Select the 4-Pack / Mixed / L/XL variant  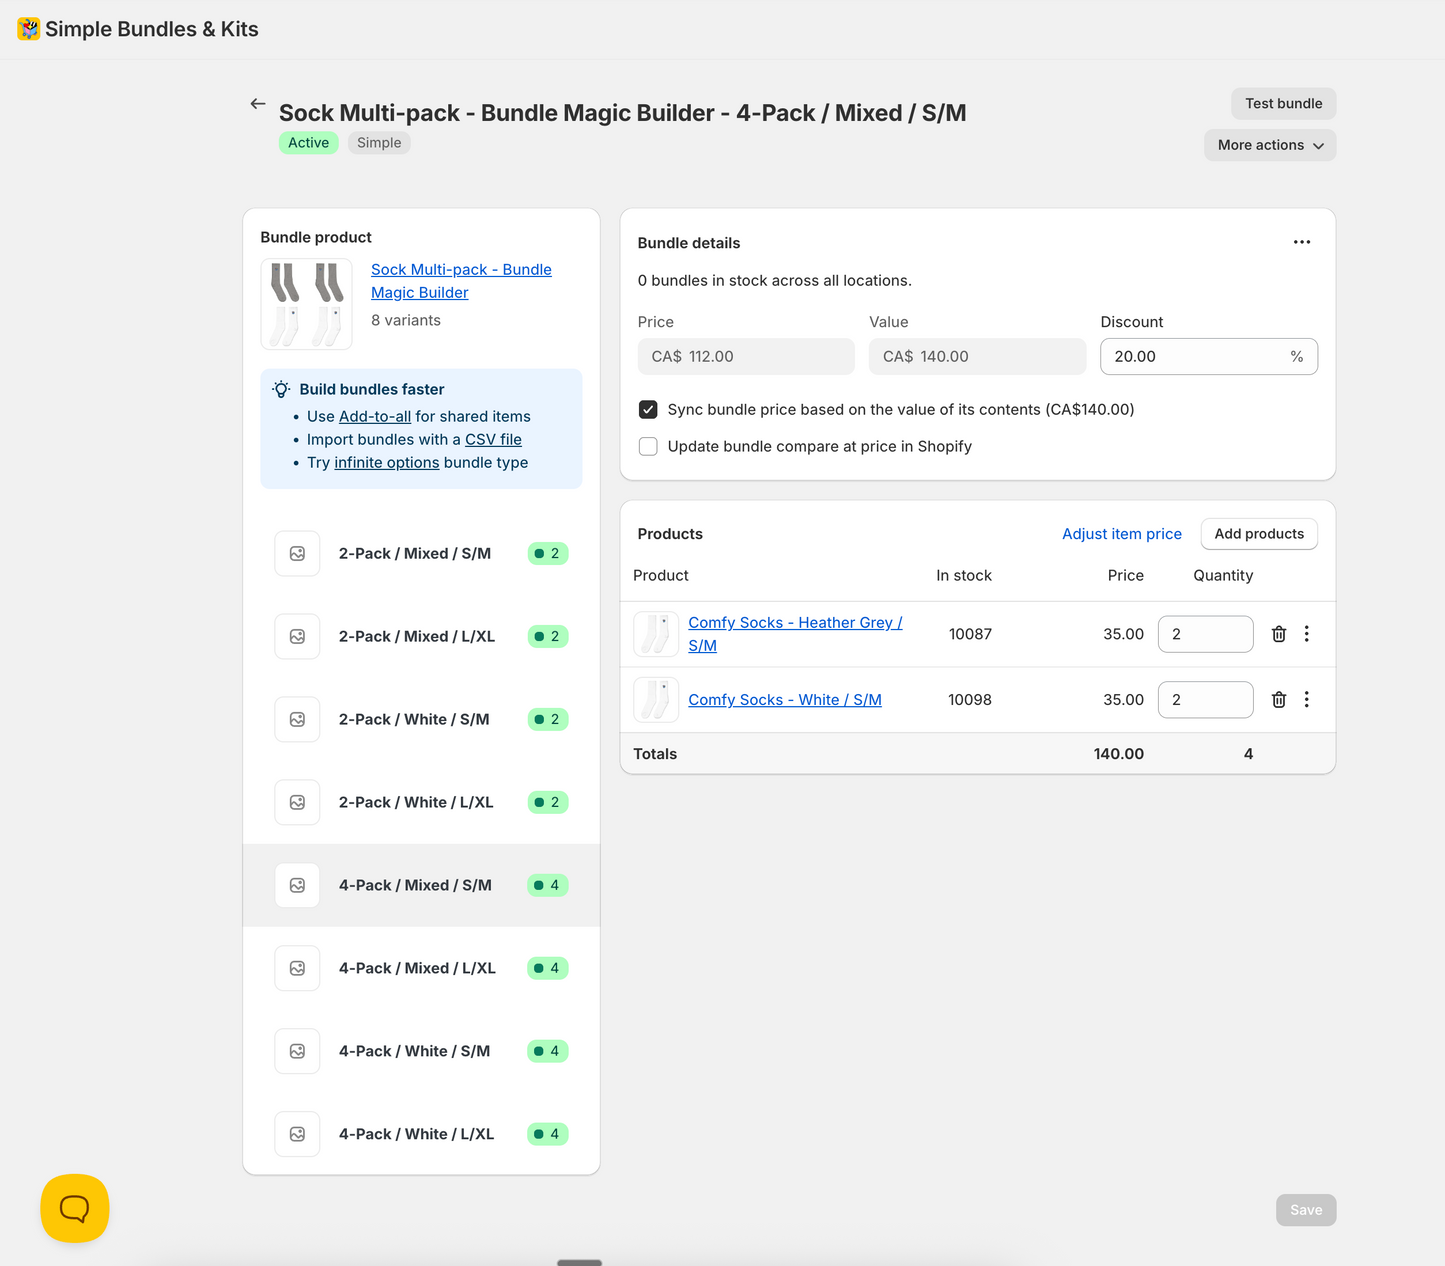(x=421, y=969)
